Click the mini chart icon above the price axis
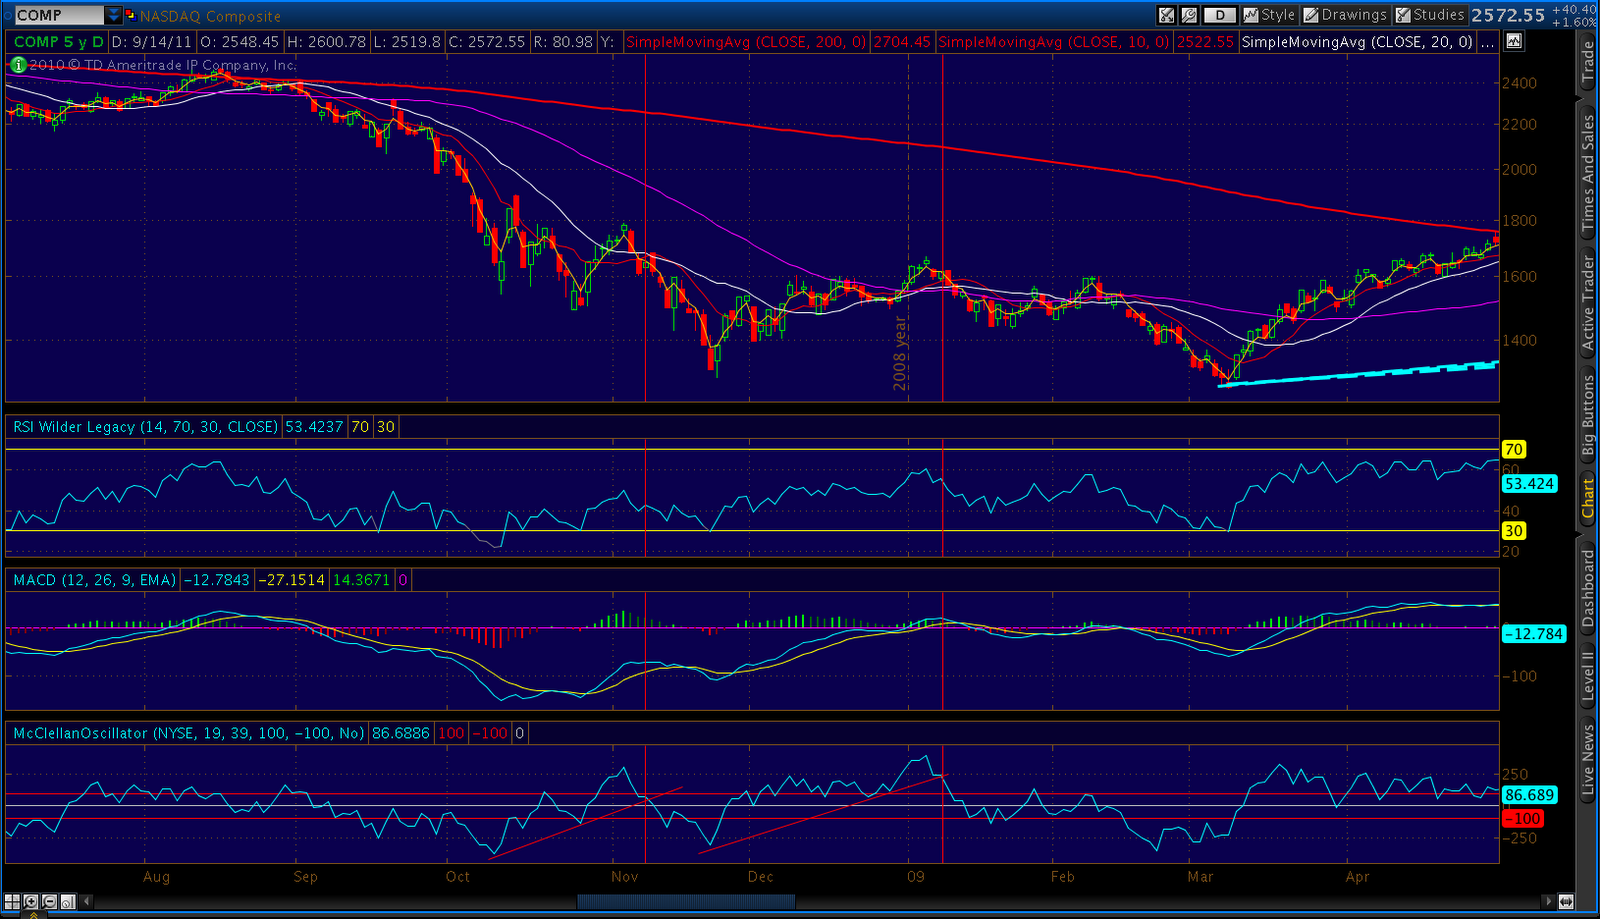Image resolution: width=1600 pixels, height=919 pixels. [x=1514, y=41]
